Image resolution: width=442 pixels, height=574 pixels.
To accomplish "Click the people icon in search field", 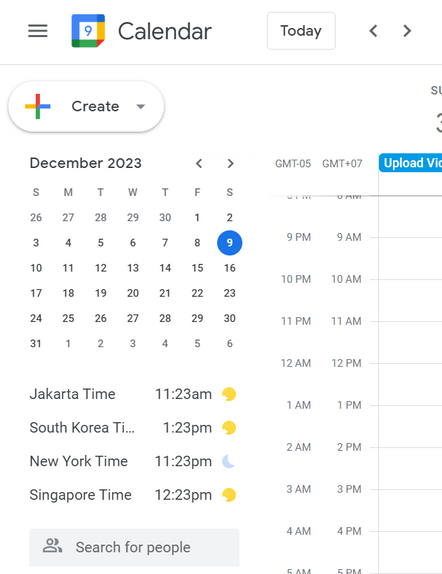I will tap(52, 546).
